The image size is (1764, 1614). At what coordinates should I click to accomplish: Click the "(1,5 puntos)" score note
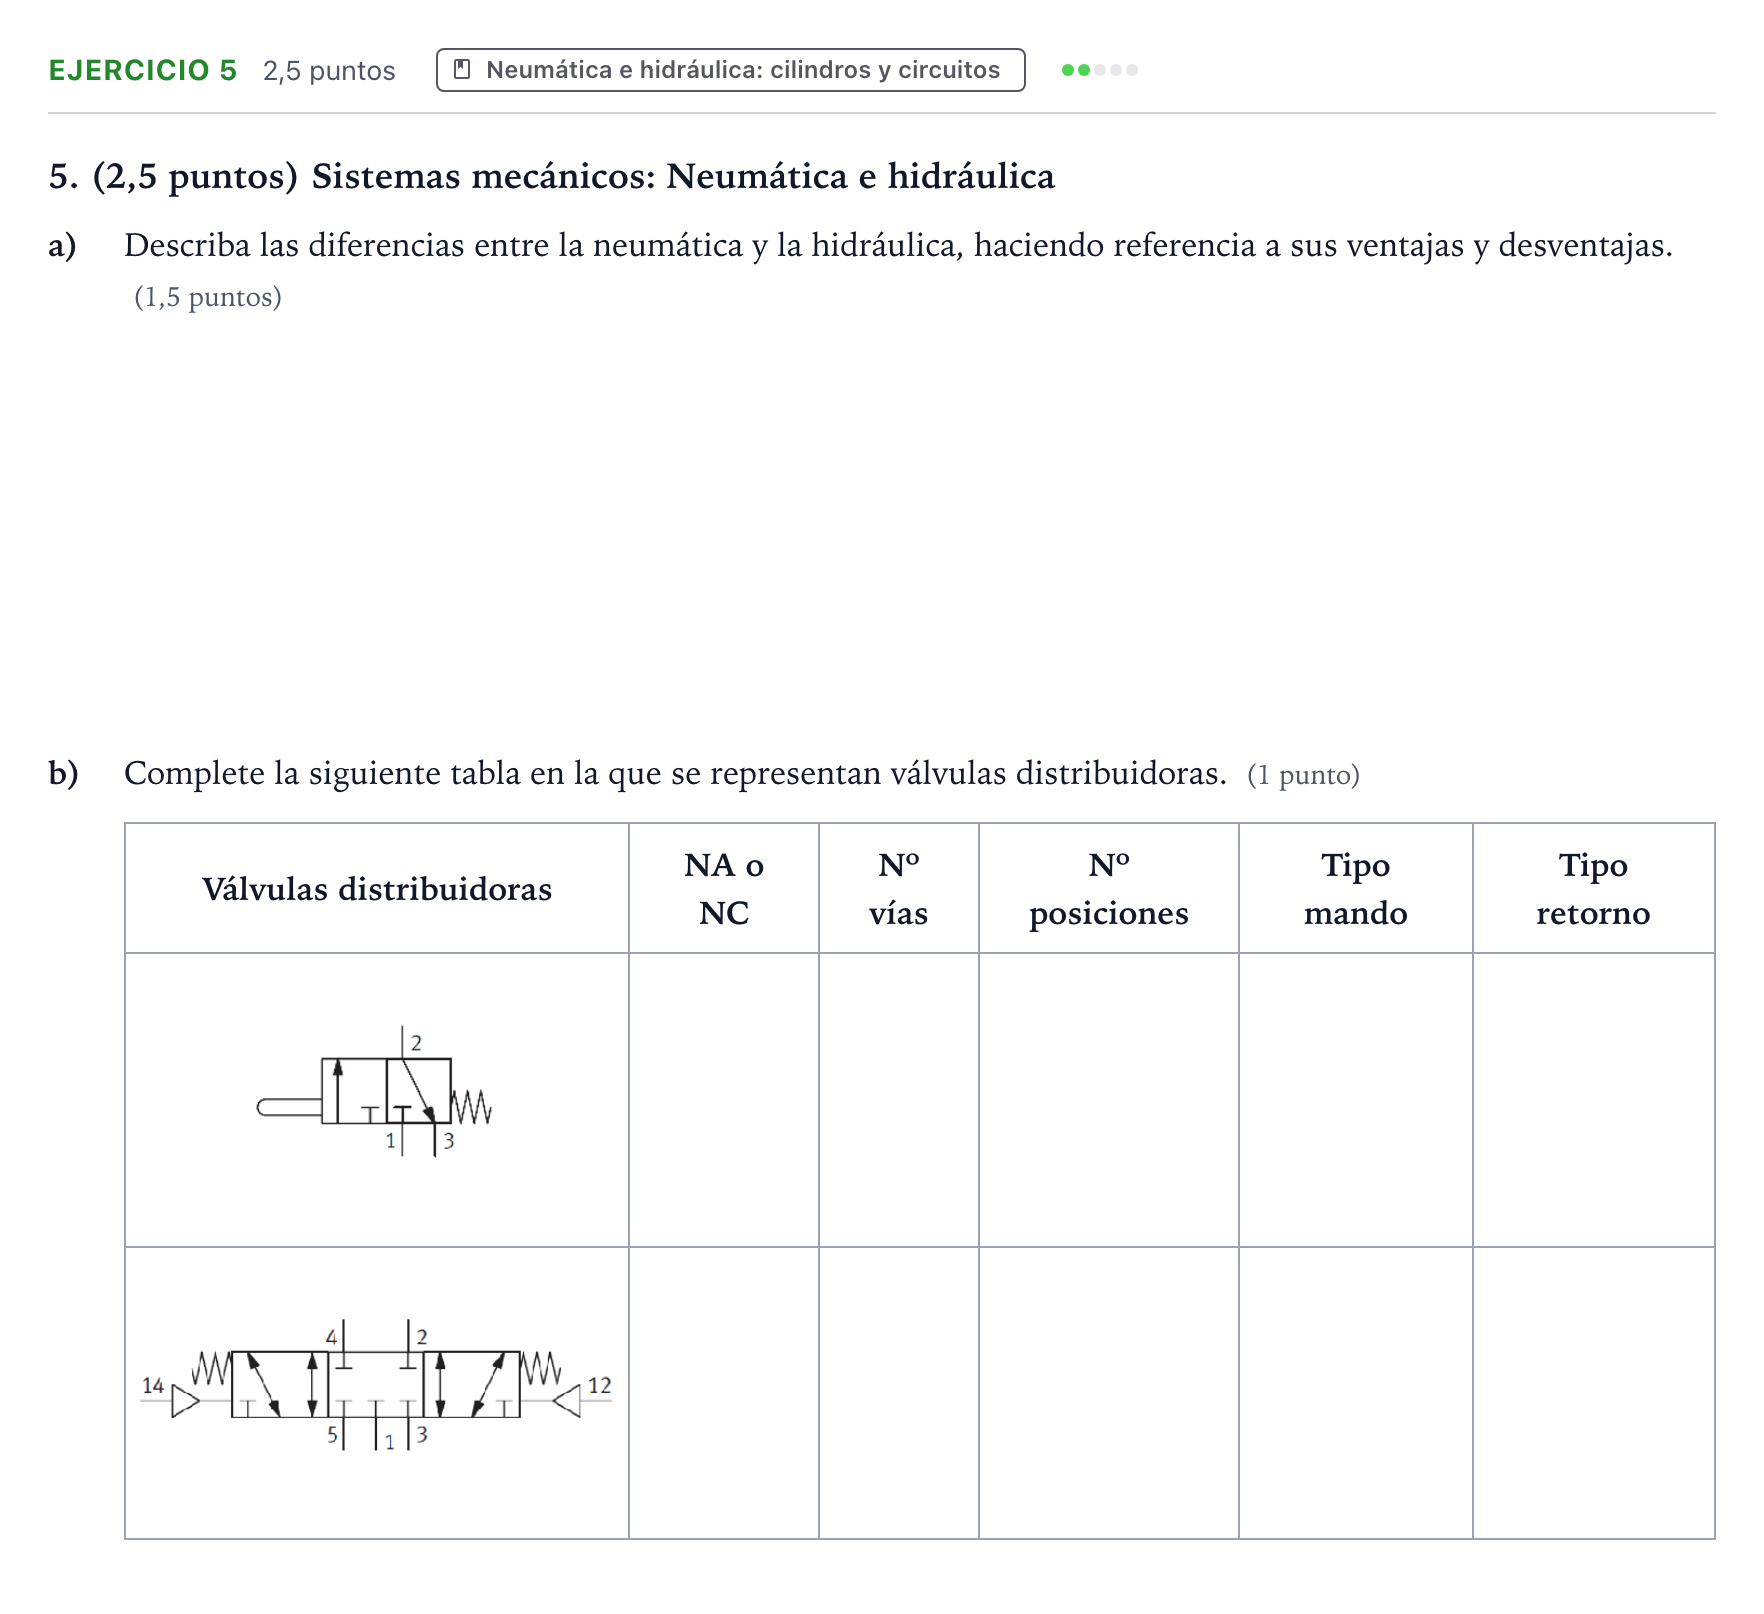[208, 298]
